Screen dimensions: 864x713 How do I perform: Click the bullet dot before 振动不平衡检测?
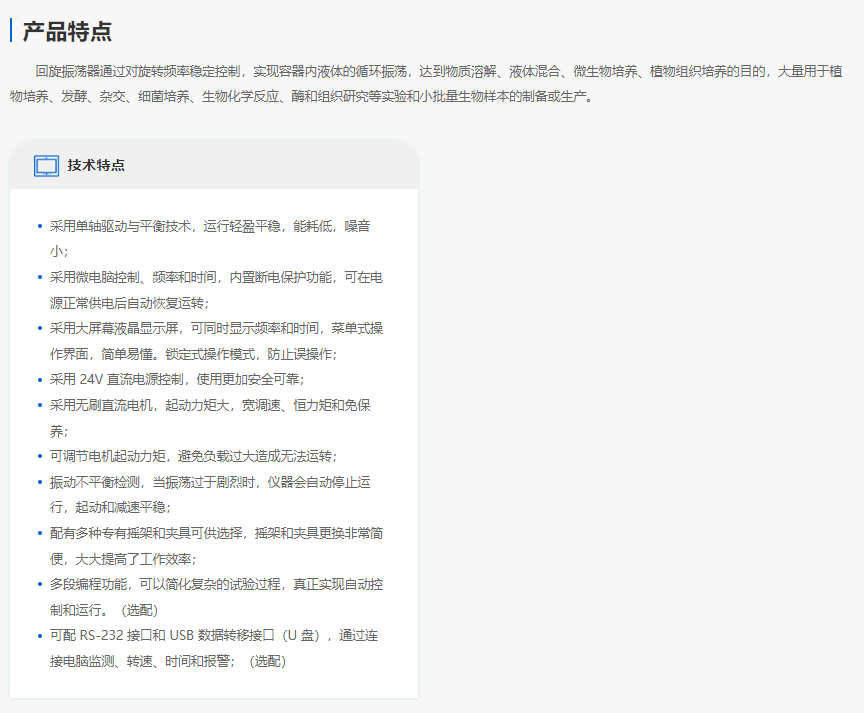click(x=40, y=482)
